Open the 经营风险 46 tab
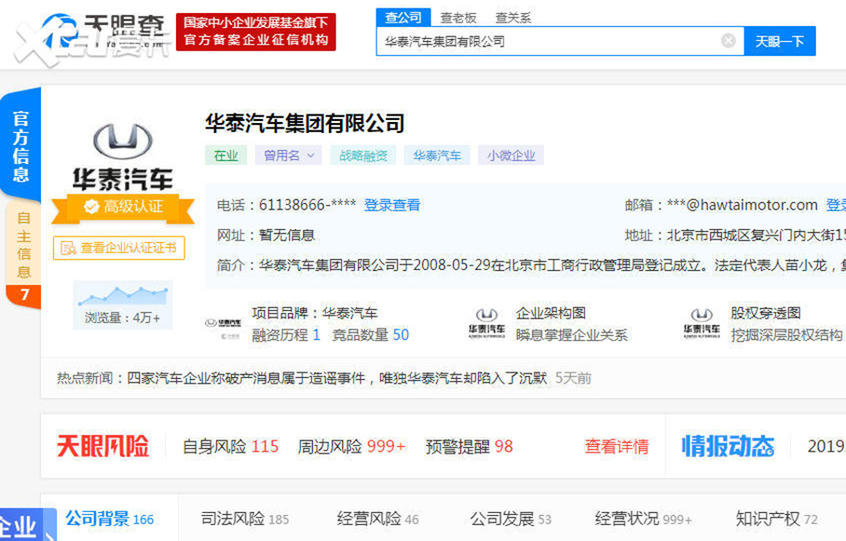This screenshot has height=541, width=846. pos(378,519)
